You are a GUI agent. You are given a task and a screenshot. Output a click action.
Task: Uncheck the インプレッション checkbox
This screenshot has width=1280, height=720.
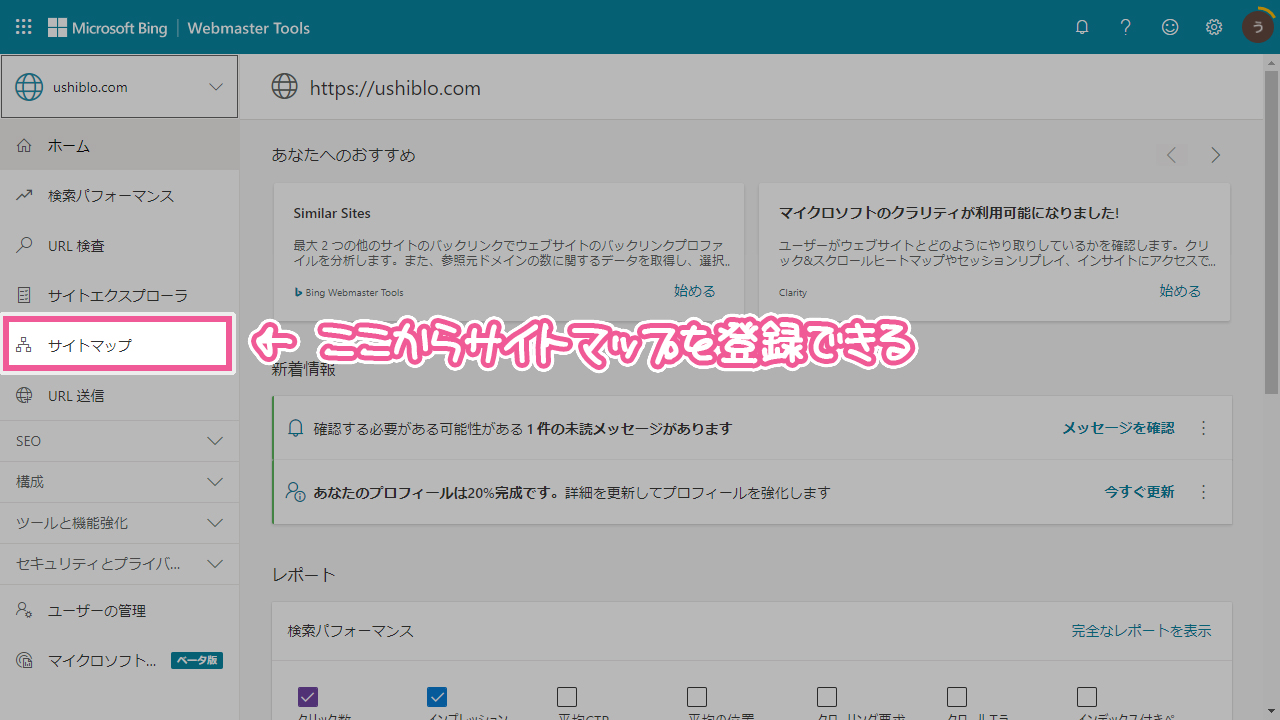[437, 697]
